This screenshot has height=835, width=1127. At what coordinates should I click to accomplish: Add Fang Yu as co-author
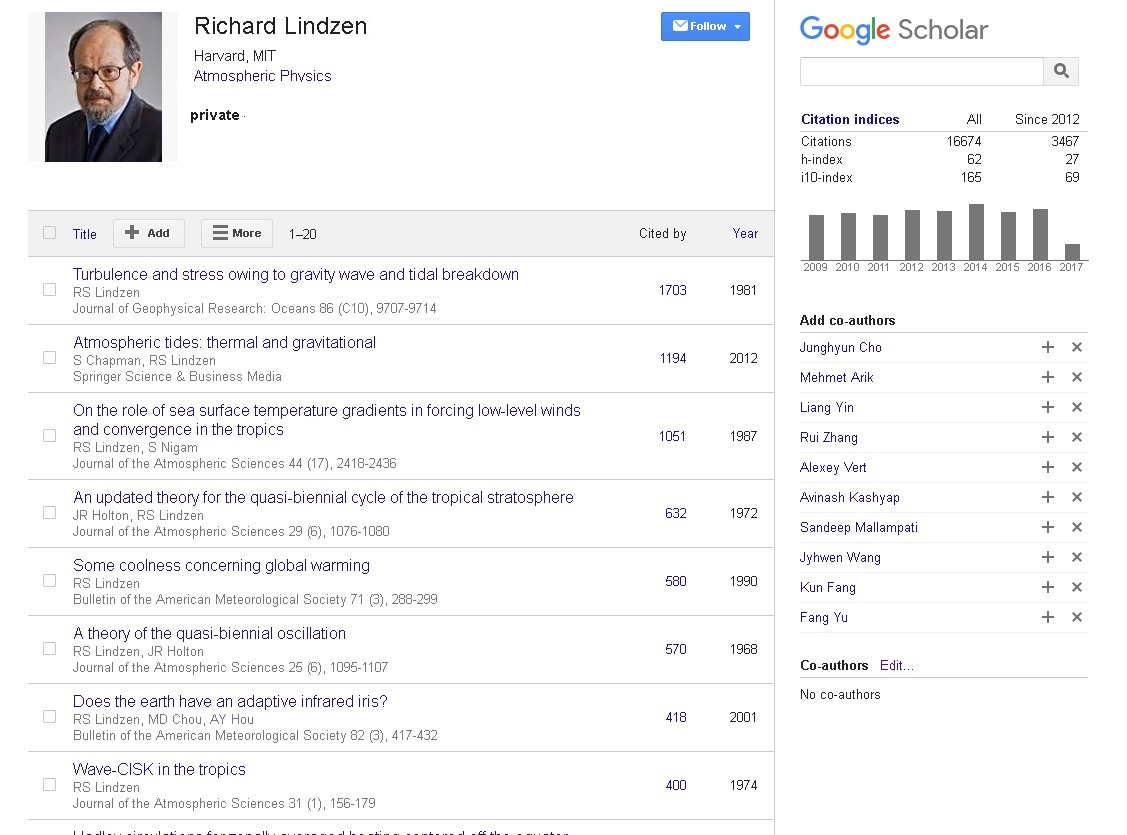(x=1048, y=617)
